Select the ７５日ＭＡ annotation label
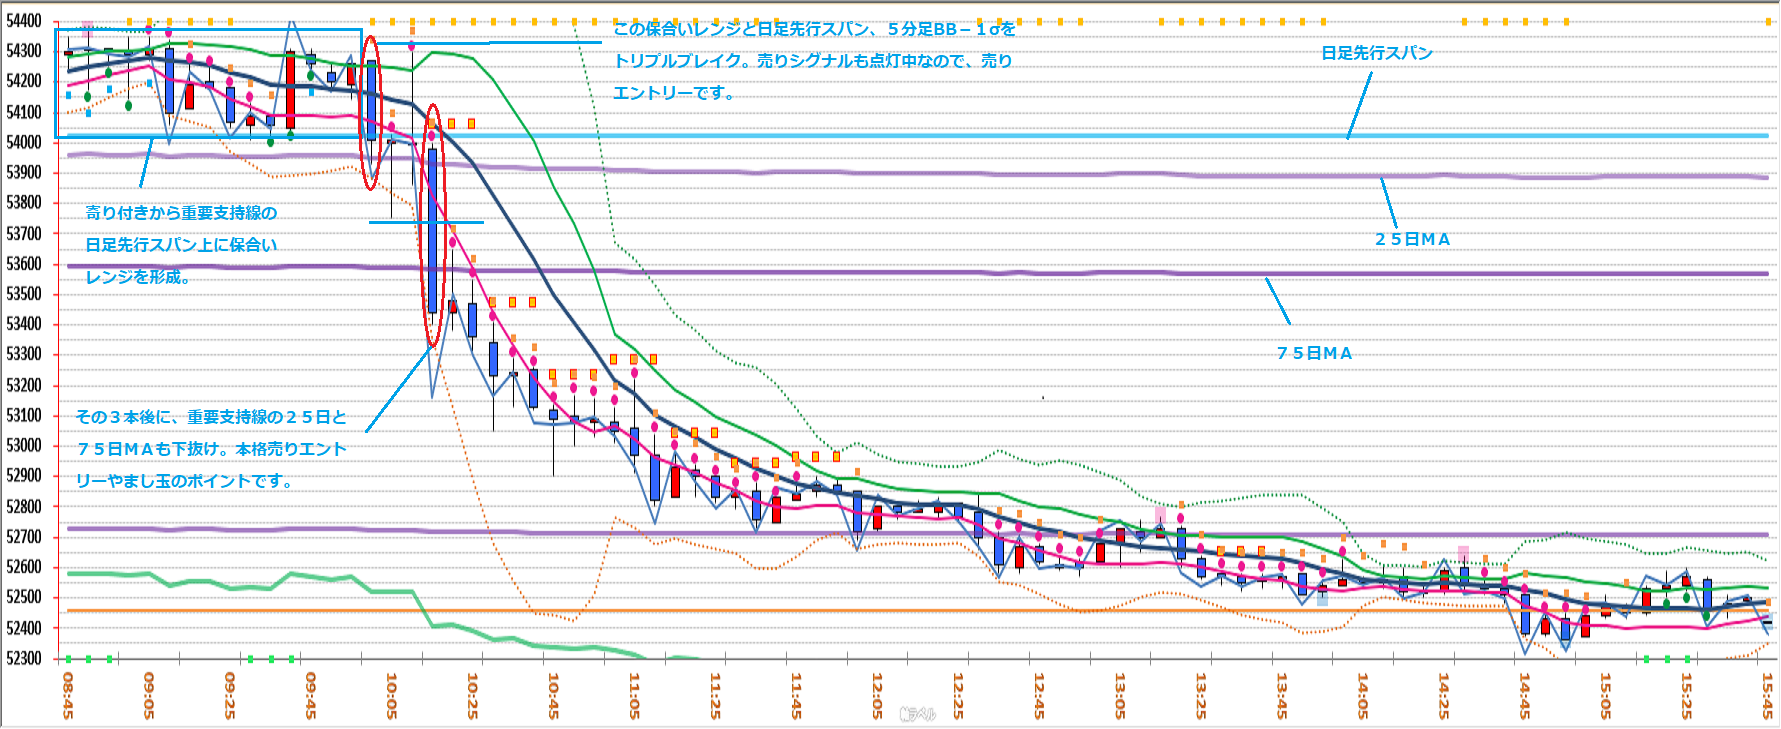 point(1314,353)
